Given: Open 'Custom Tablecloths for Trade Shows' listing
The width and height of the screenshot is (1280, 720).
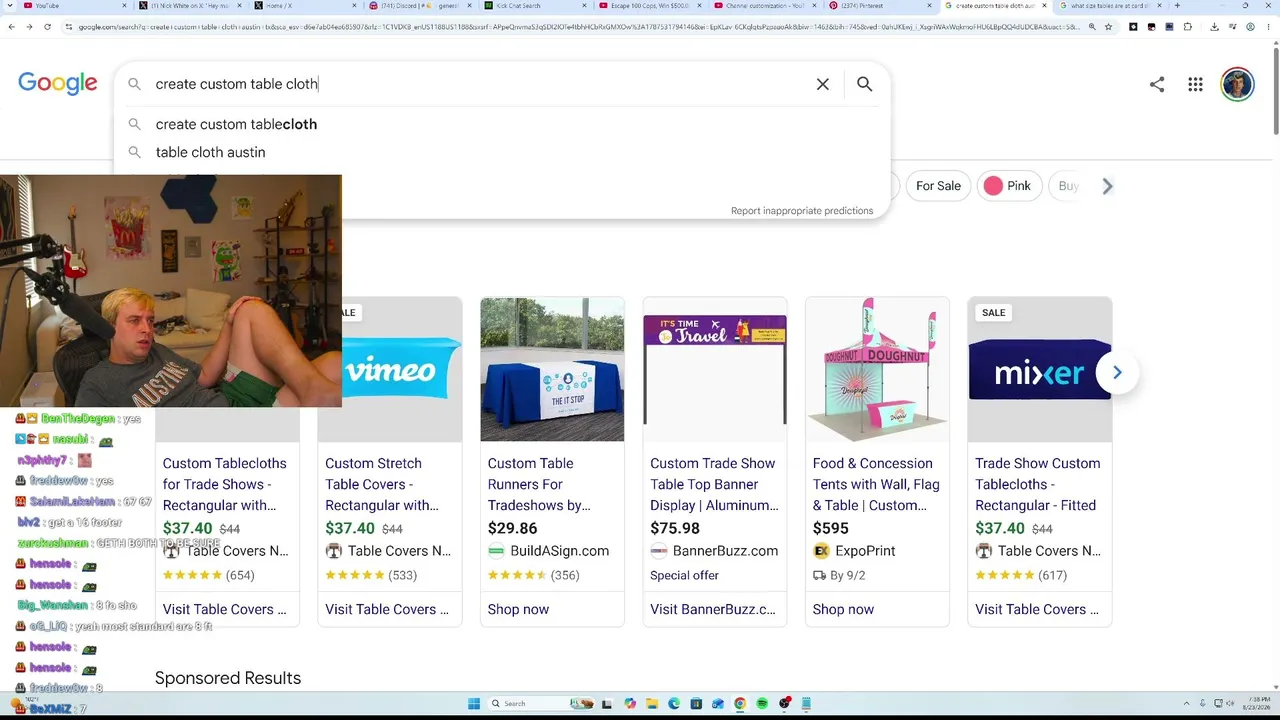Looking at the screenshot, I should (225, 484).
